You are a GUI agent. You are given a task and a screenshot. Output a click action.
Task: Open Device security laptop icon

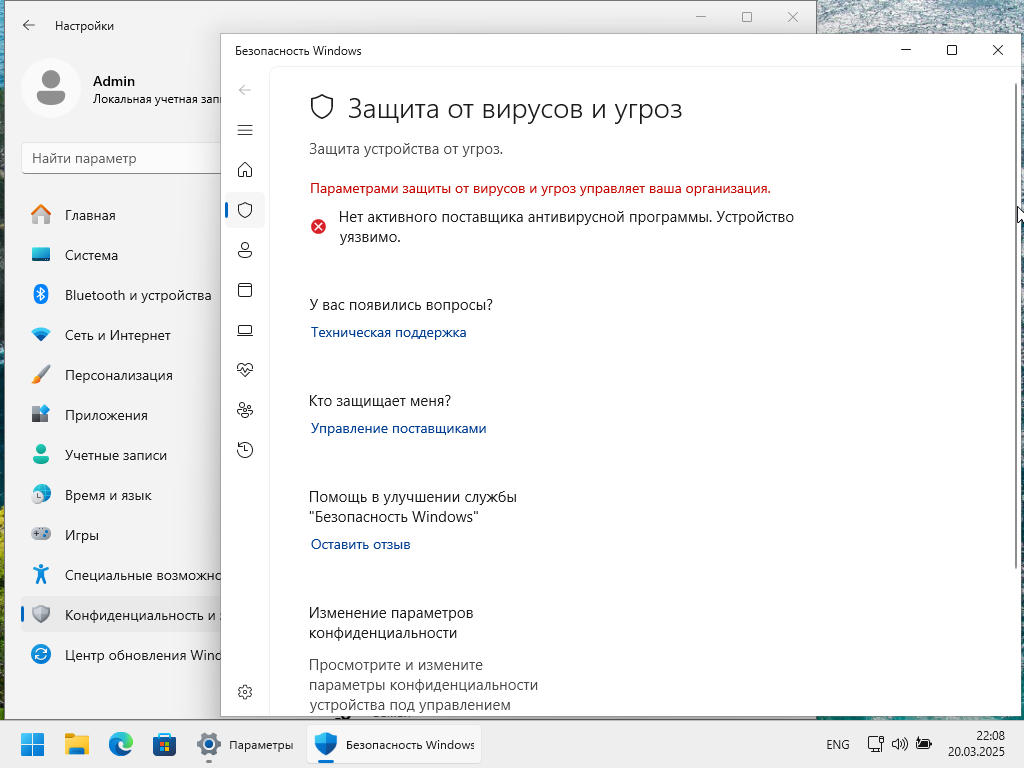coord(245,330)
